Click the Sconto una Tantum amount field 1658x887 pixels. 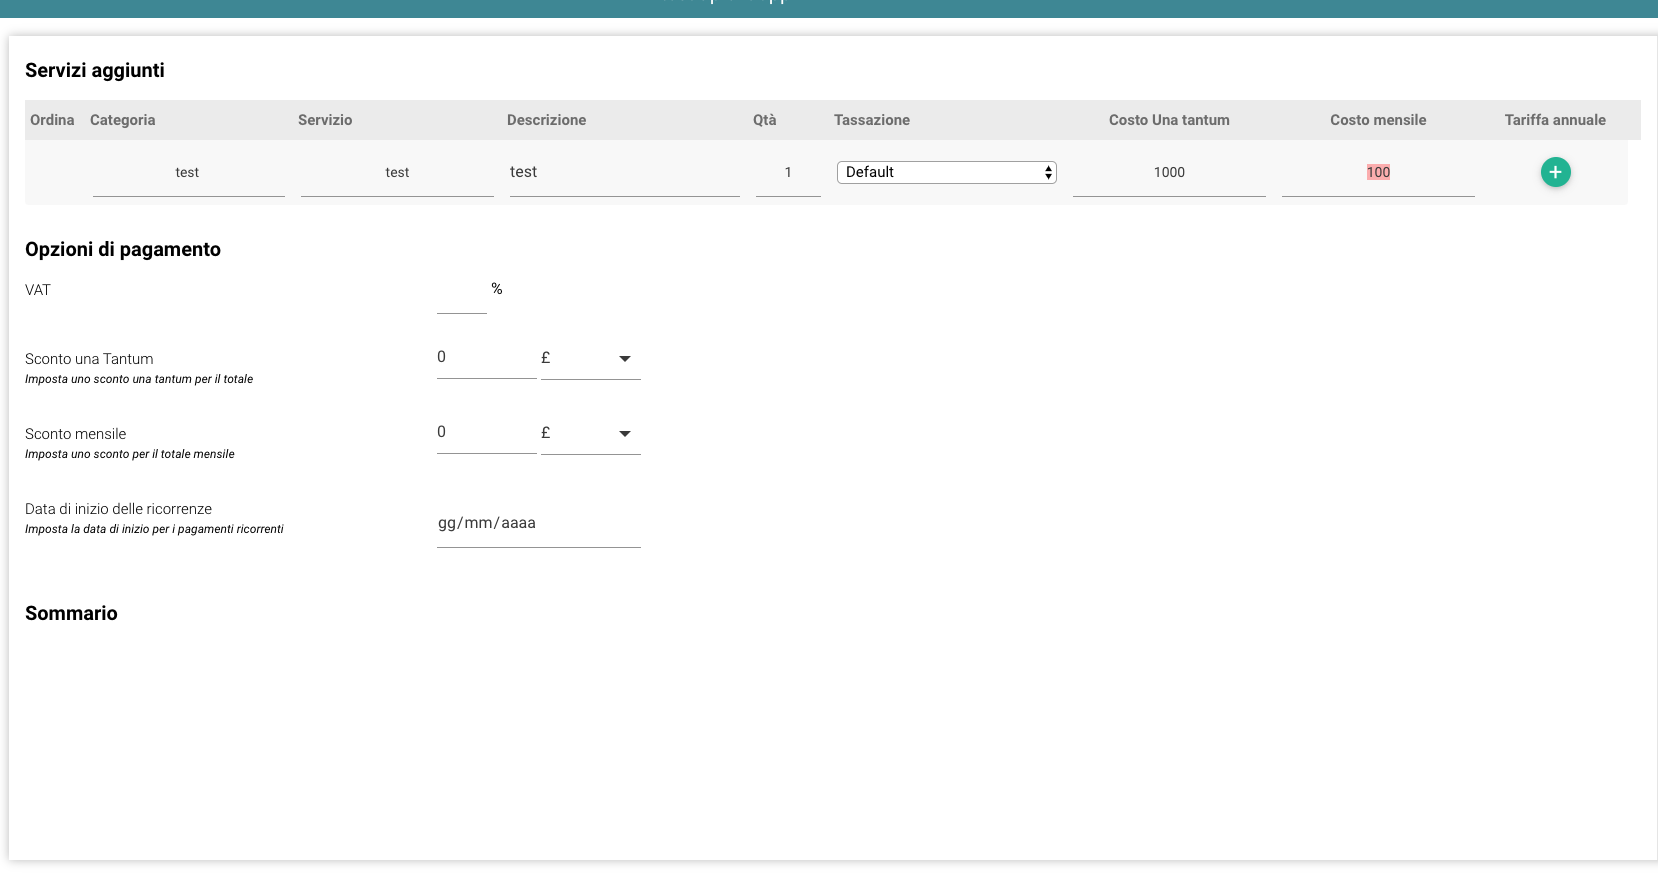click(486, 358)
